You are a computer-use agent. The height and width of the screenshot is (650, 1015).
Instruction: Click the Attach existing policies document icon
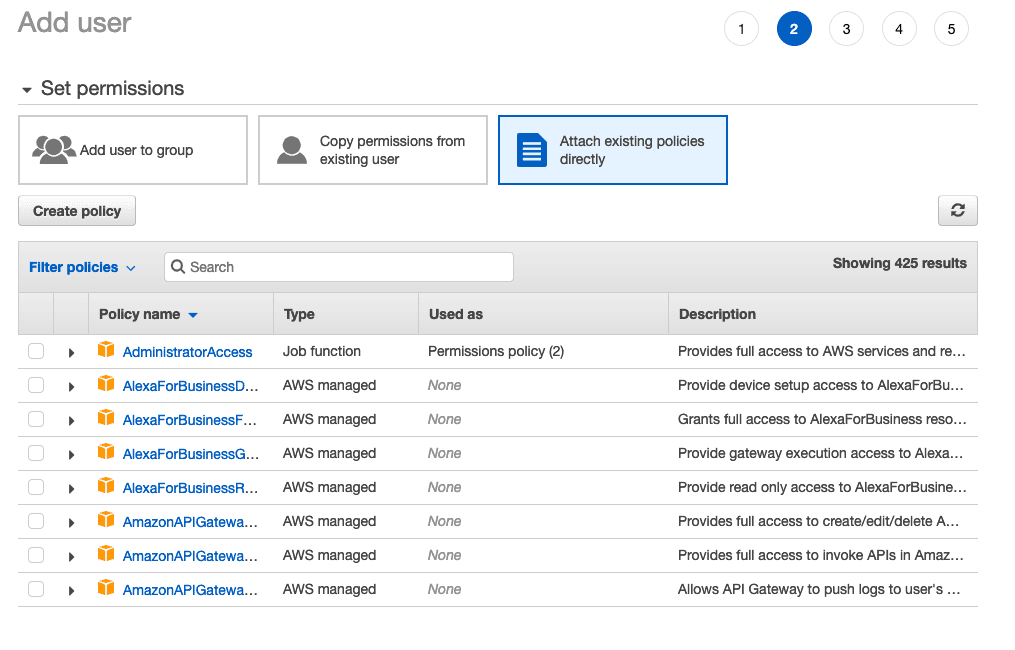(532, 150)
